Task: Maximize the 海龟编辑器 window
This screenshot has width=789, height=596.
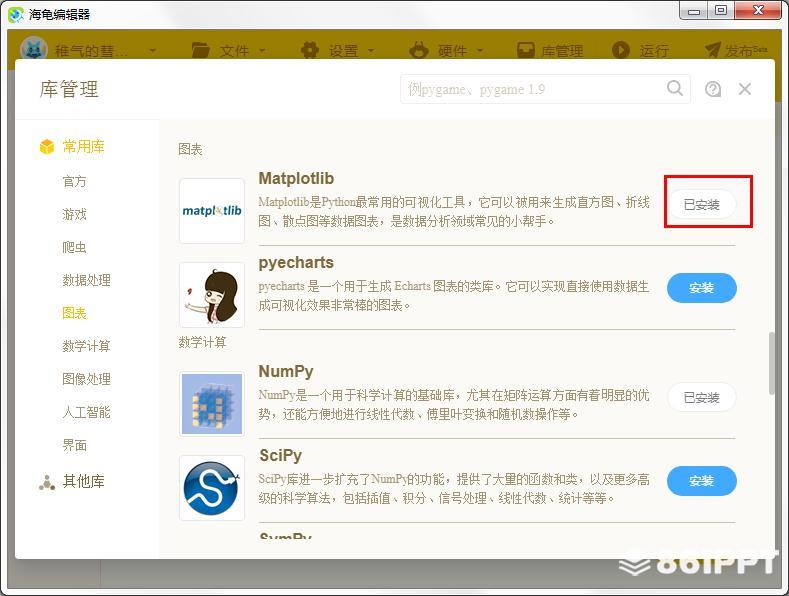Action: coord(721,11)
